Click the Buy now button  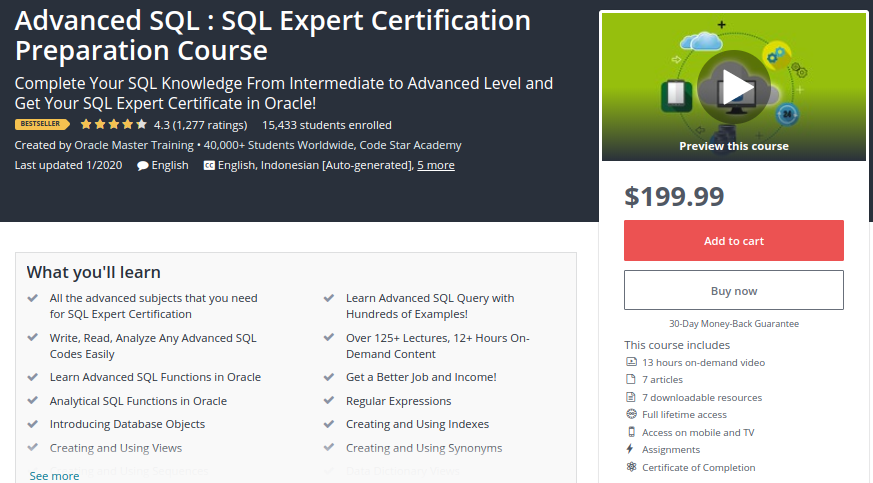(734, 290)
